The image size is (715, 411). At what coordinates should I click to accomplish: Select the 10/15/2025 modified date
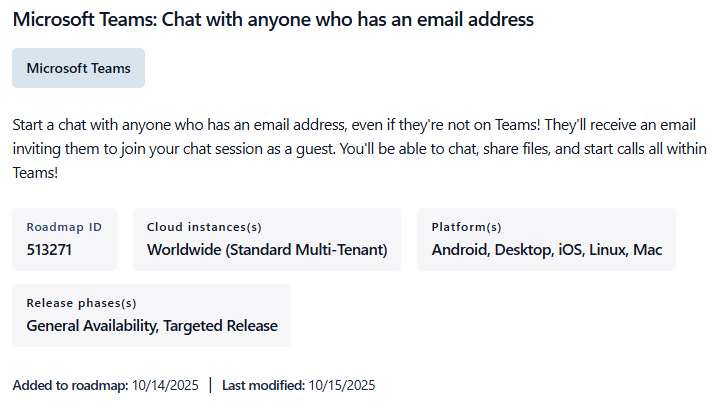(x=342, y=385)
